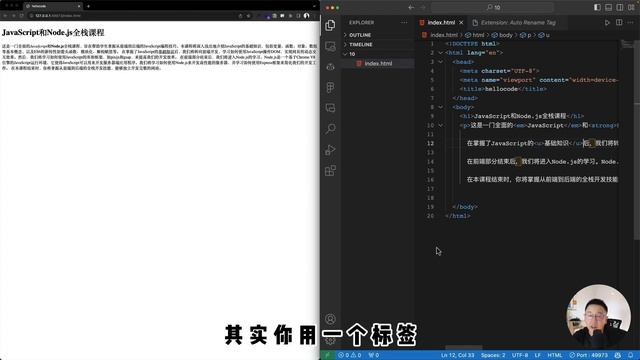This screenshot has height=360, width=640.
Task: Click the notifications bell in status bar
Action: pos(631,355)
